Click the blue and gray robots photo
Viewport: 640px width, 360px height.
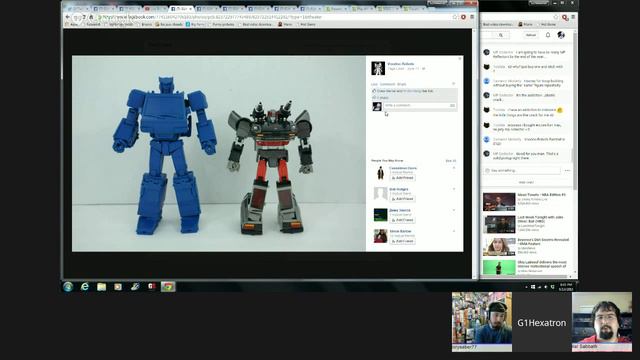pyautogui.click(x=219, y=153)
